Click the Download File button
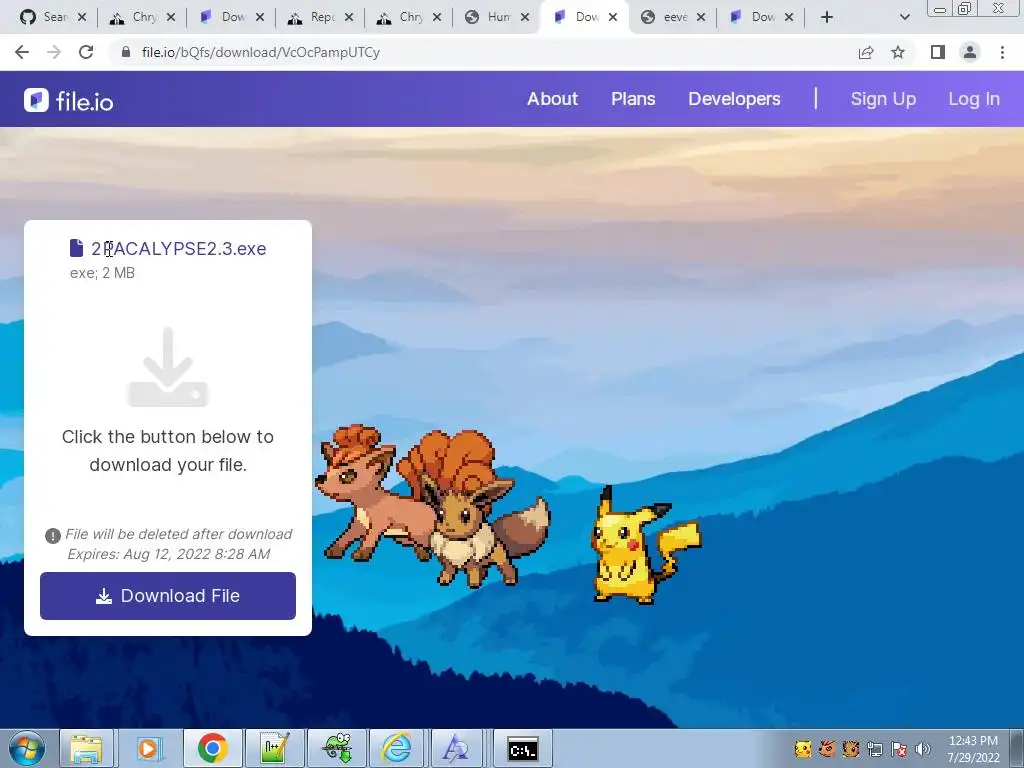Image resolution: width=1024 pixels, height=768 pixels. (x=168, y=596)
